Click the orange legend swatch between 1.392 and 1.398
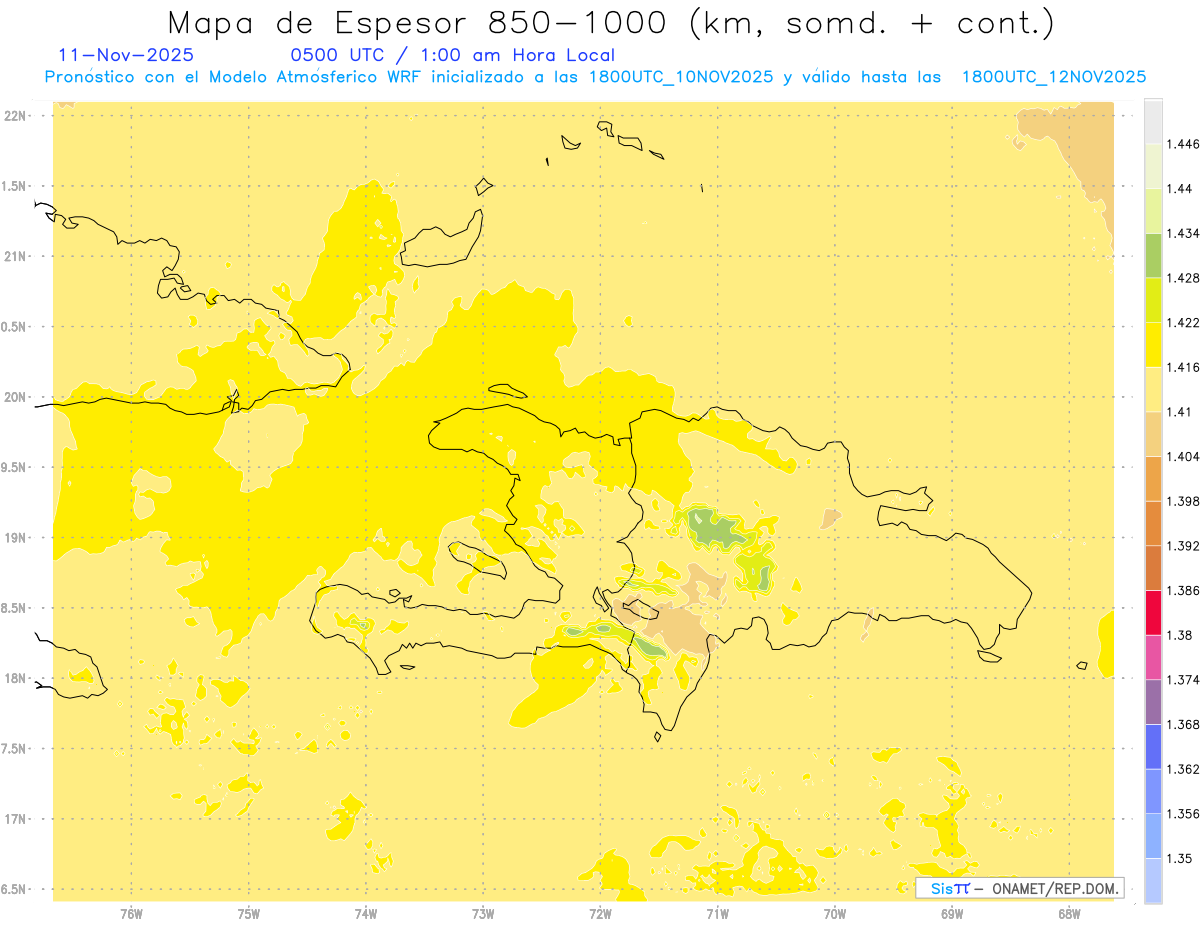1200x927 pixels. click(1153, 523)
